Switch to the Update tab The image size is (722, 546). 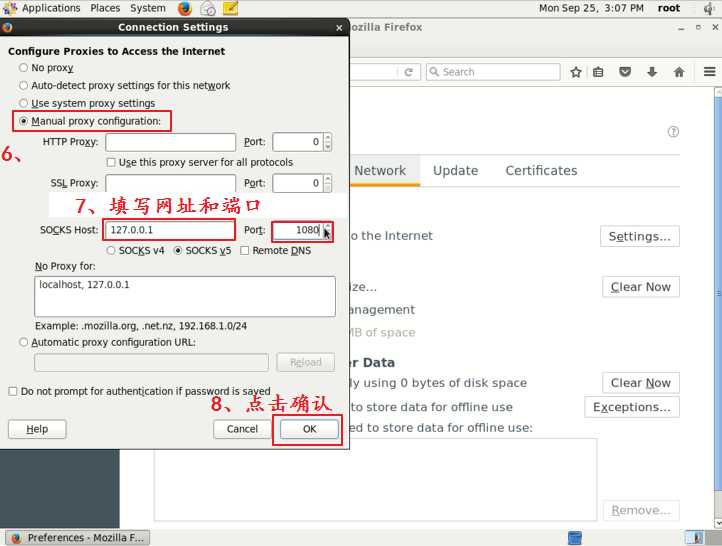(455, 170)
